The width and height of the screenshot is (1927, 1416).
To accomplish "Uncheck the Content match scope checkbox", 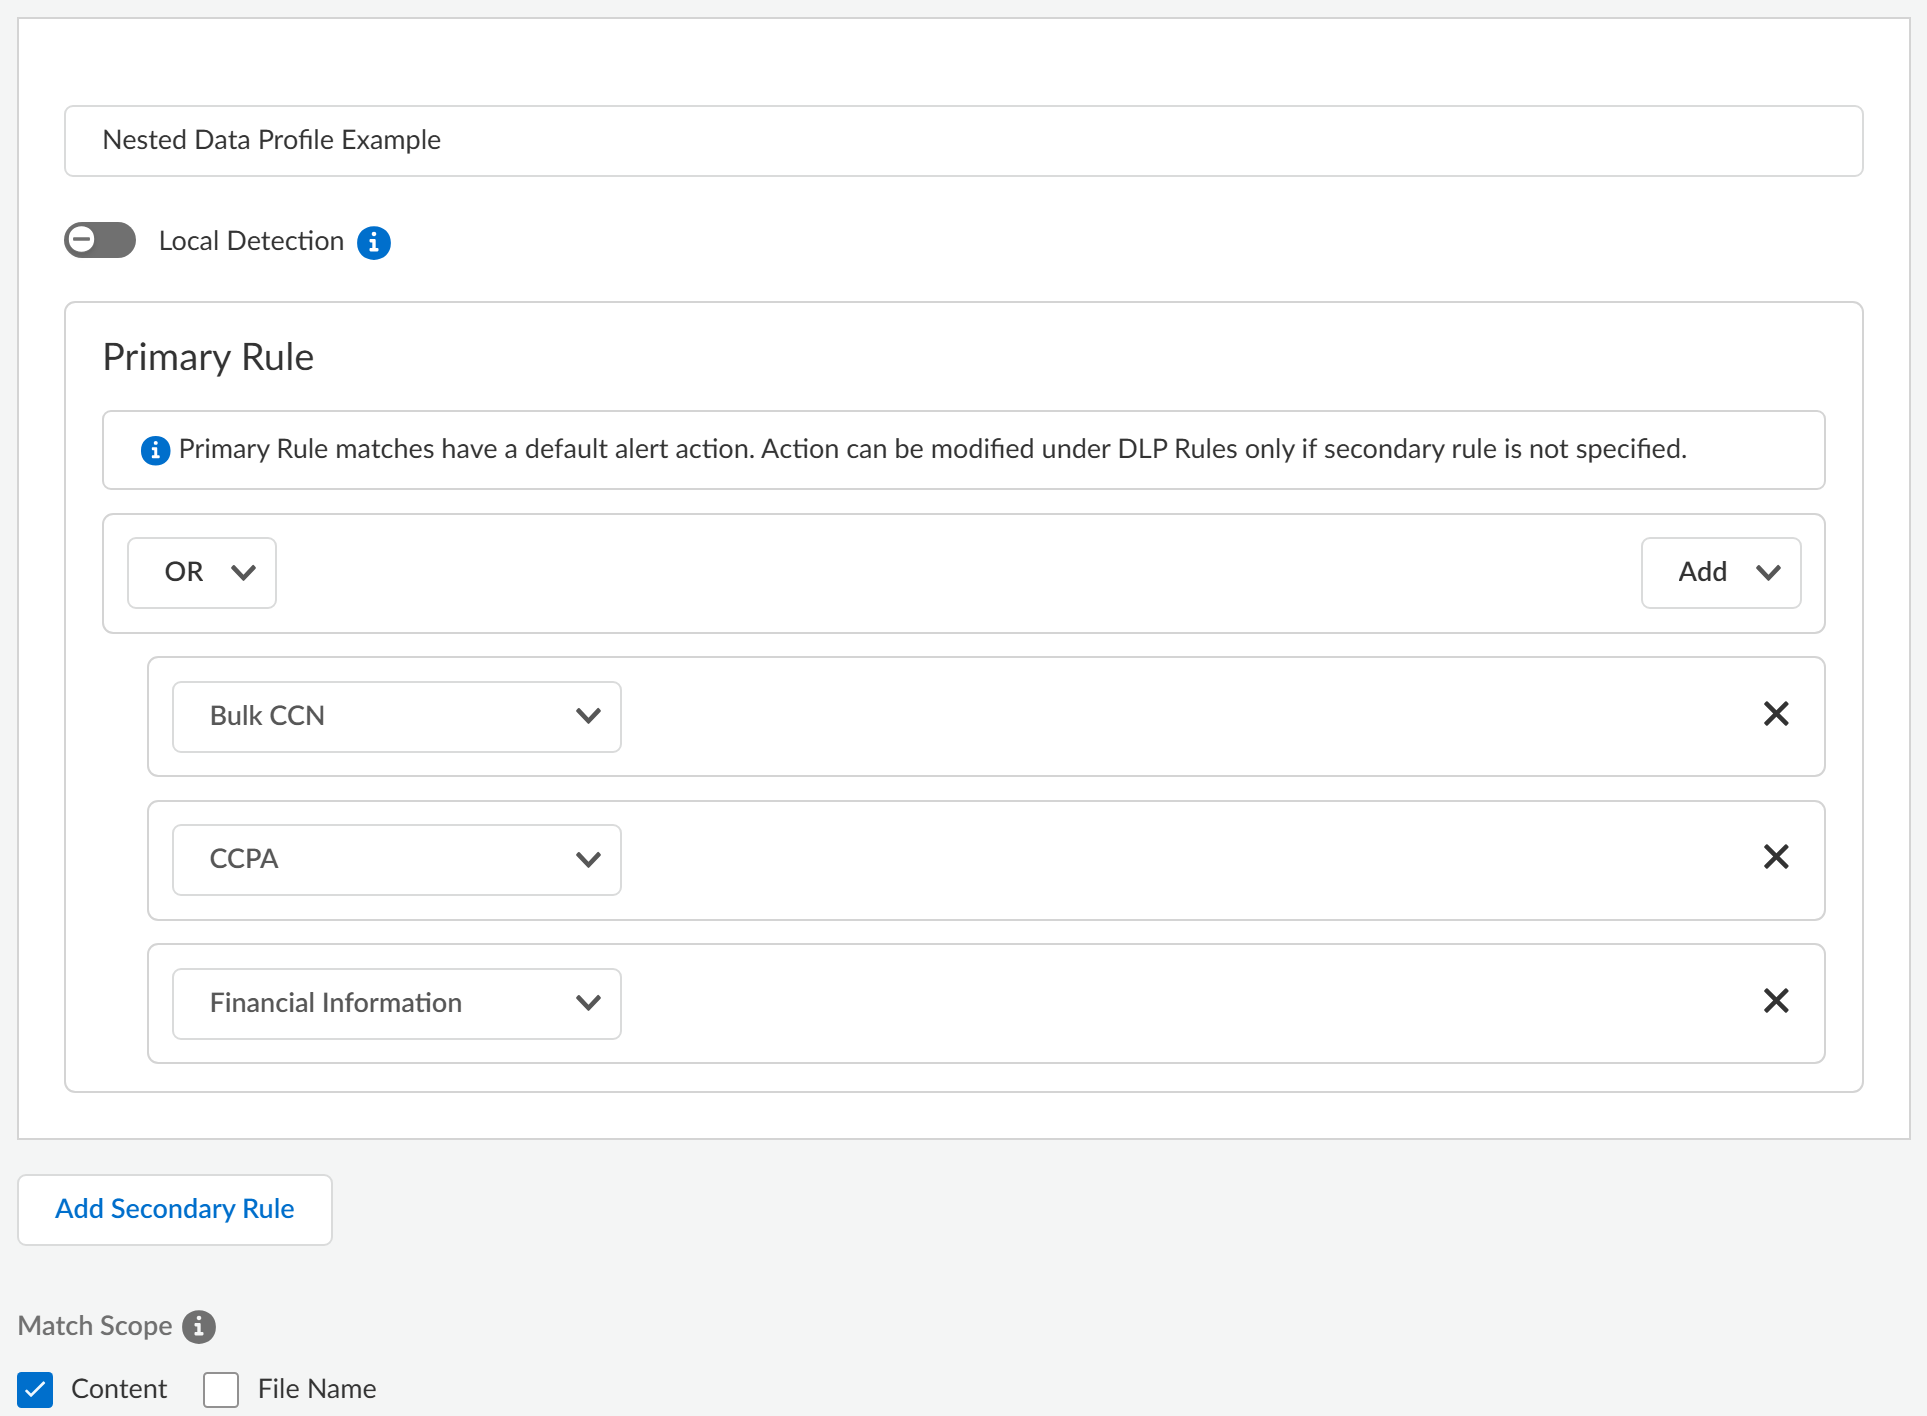I will (35, 1389).
